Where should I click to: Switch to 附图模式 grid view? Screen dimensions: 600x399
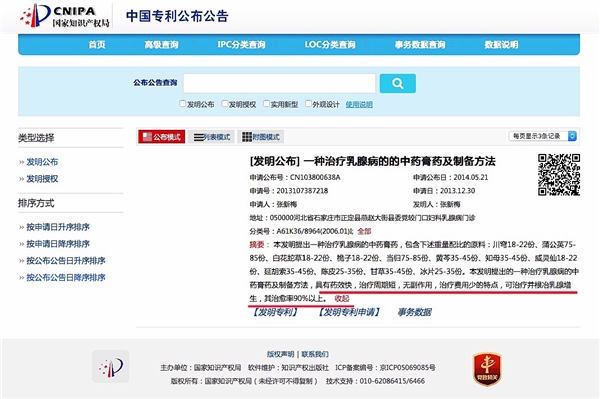point(261,137)
